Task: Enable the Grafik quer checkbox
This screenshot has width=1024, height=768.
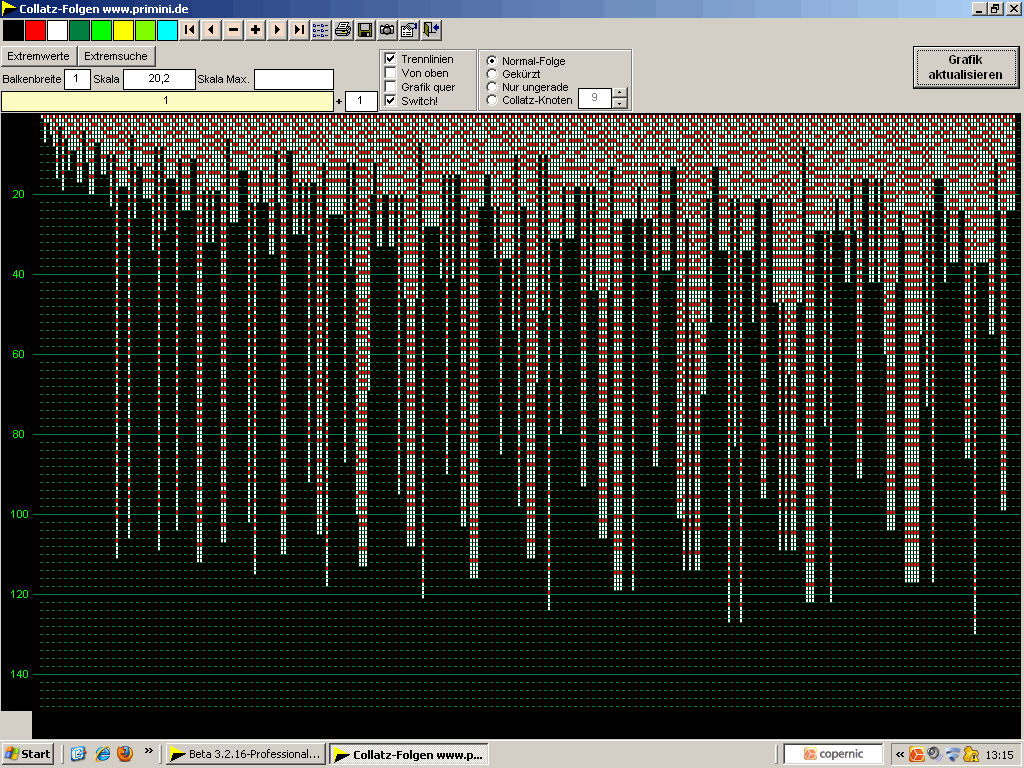Action: click(391, 87)
